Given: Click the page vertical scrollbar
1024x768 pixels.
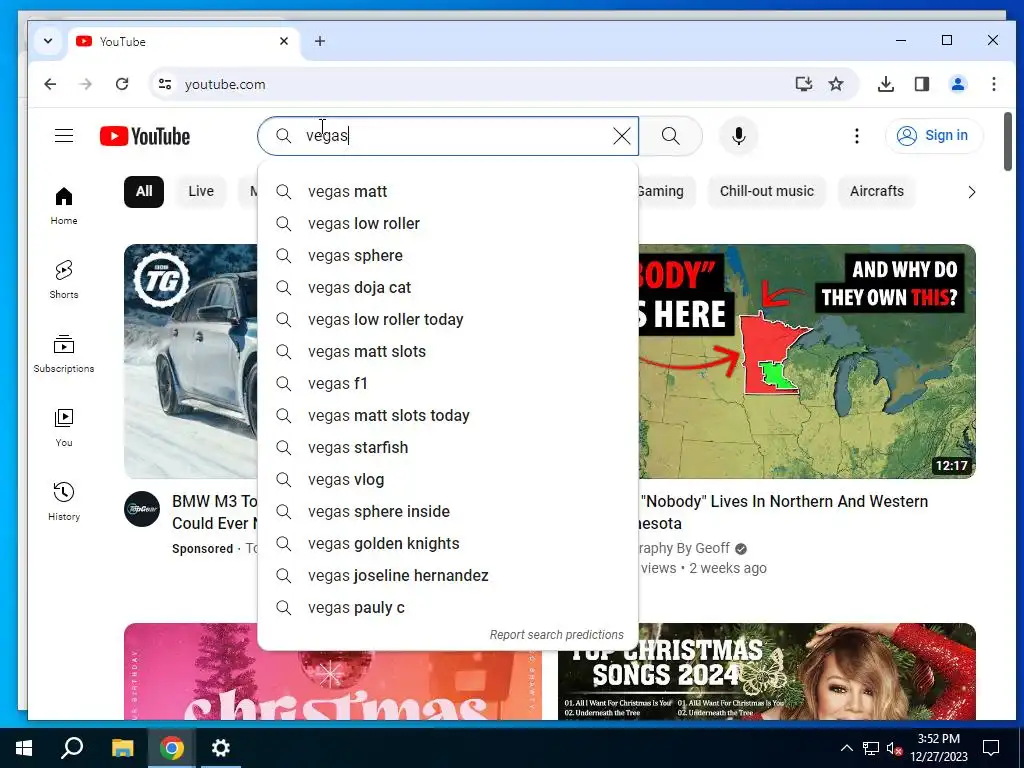Looking at the screenshot, I should [x=1008, y=141].
